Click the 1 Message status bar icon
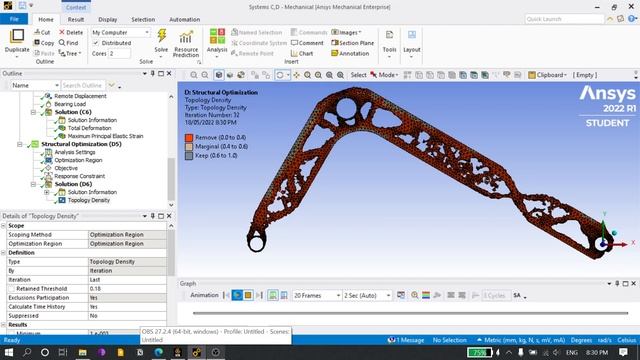Viewport: 640px width, 360px height. click(x=406, y=340)
